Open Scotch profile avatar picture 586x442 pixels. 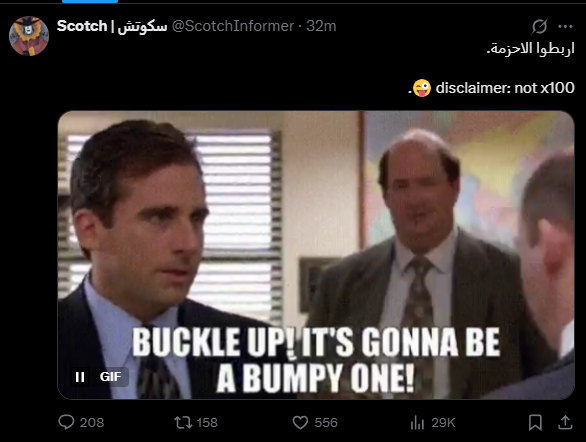pos(29,36)
